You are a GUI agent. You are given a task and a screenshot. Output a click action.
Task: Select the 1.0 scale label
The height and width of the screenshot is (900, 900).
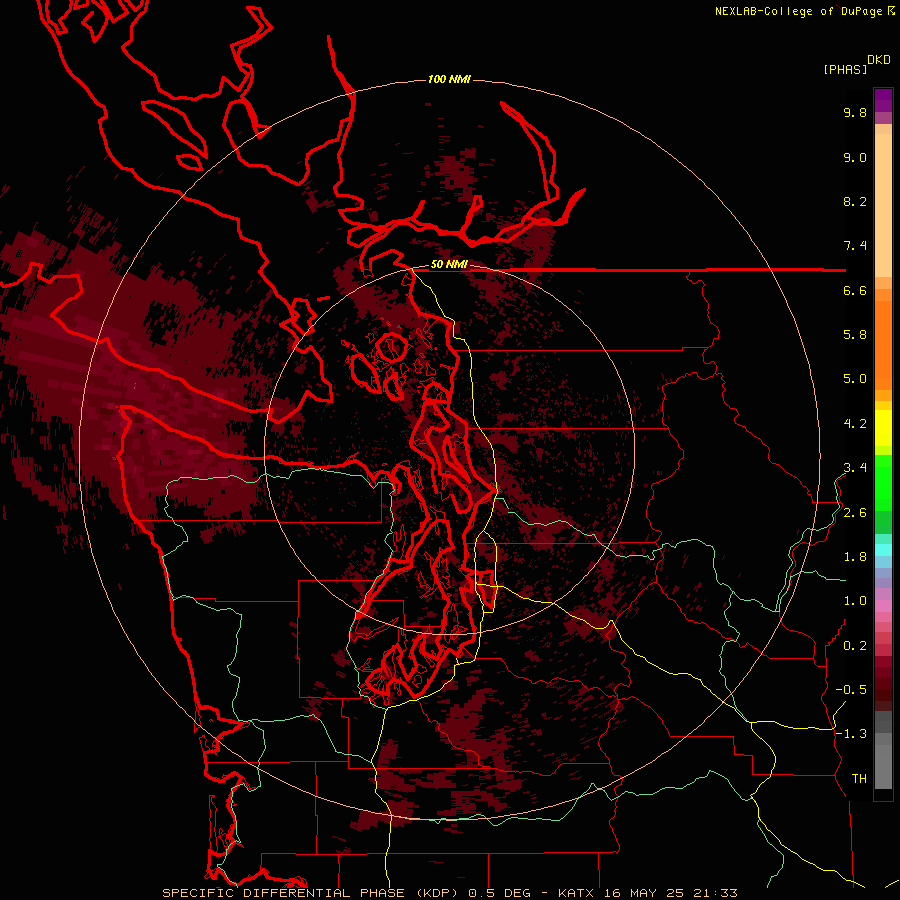(x=855, y=601)
